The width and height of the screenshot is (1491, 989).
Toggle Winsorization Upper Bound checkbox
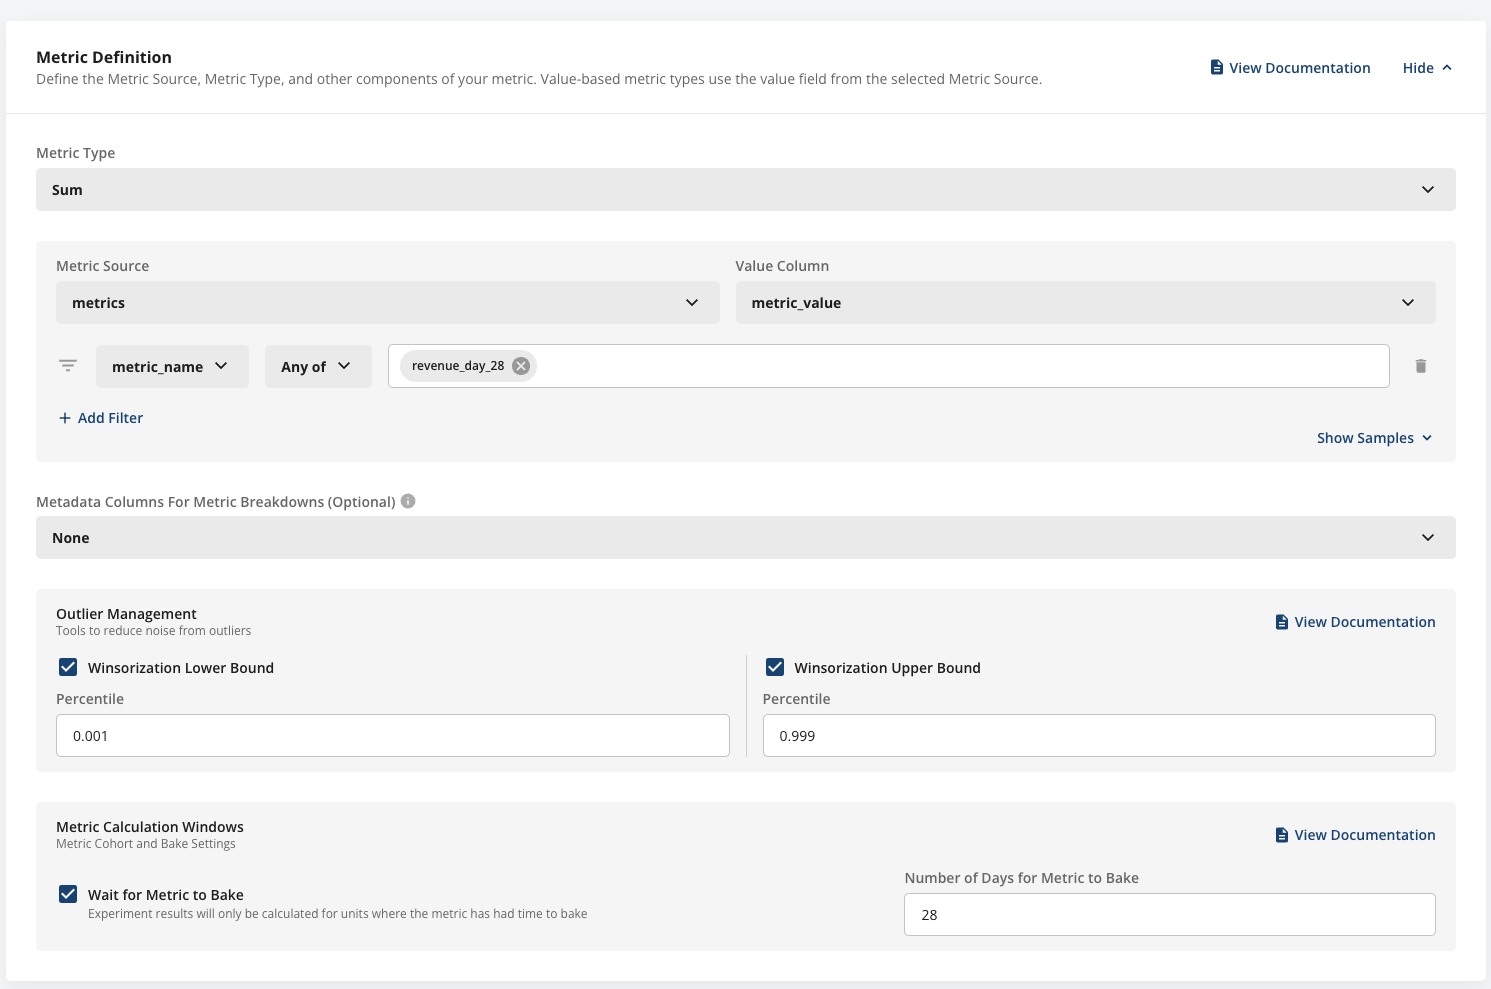coord(775,667)
